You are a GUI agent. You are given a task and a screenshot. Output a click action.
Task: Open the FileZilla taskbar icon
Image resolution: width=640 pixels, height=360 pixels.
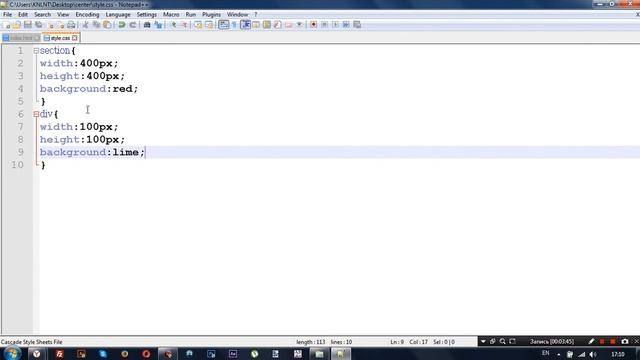pyautogui.click(x=59, y=354)
